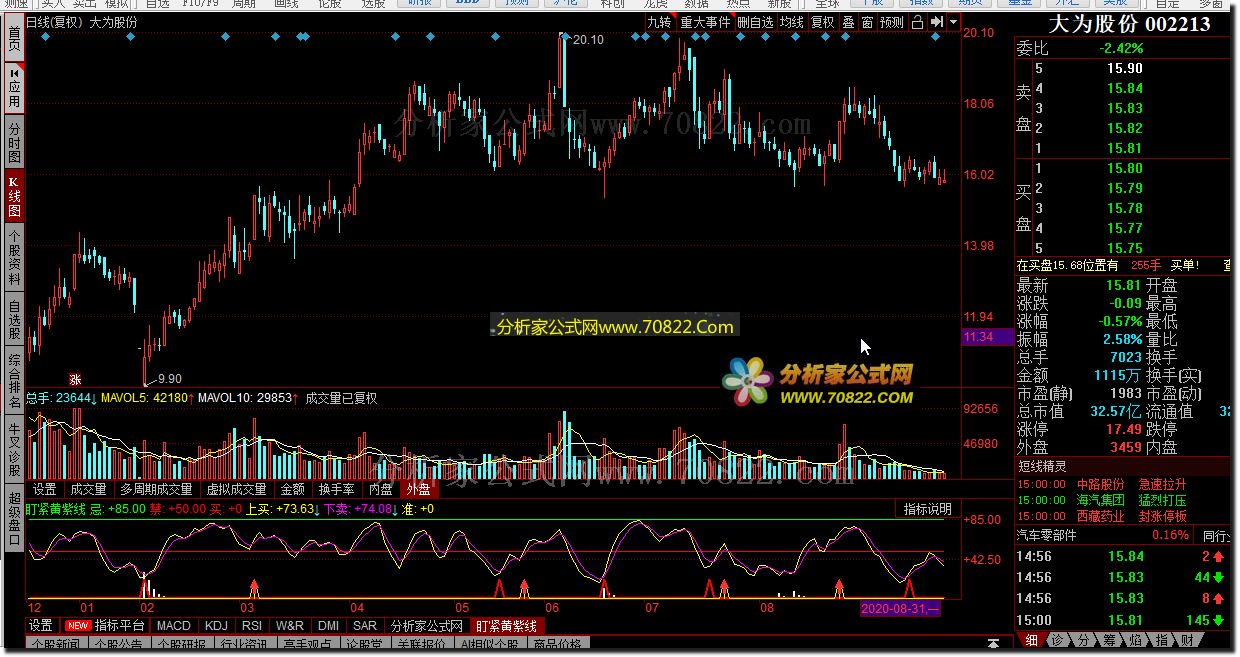Click the 叠 overlay button
The width and height of the screenshot is (1240, 657).
click(848, 22)
